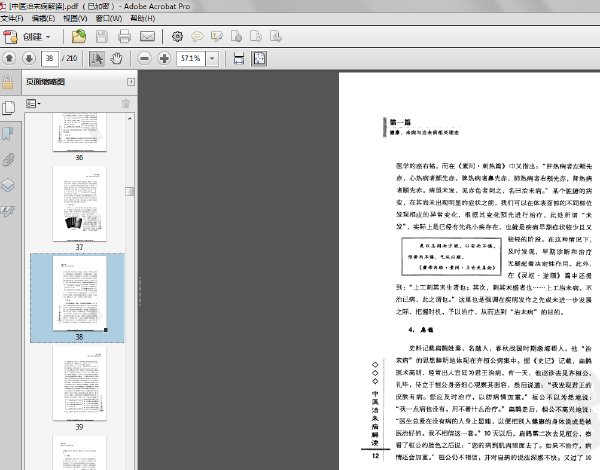Select the highlight text markup icon
Image resolution: width=600 pixels, height=470 pixels.
[x=217, y=37]
